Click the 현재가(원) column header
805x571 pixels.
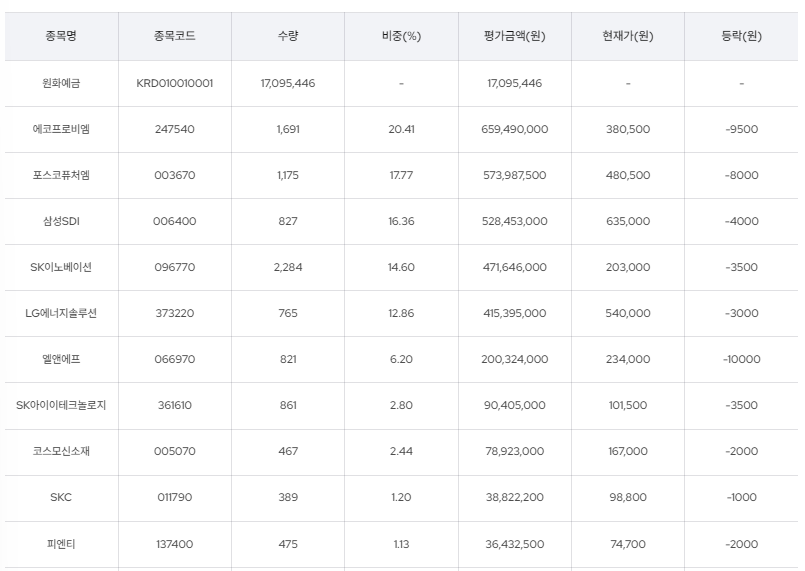point(627,36)
